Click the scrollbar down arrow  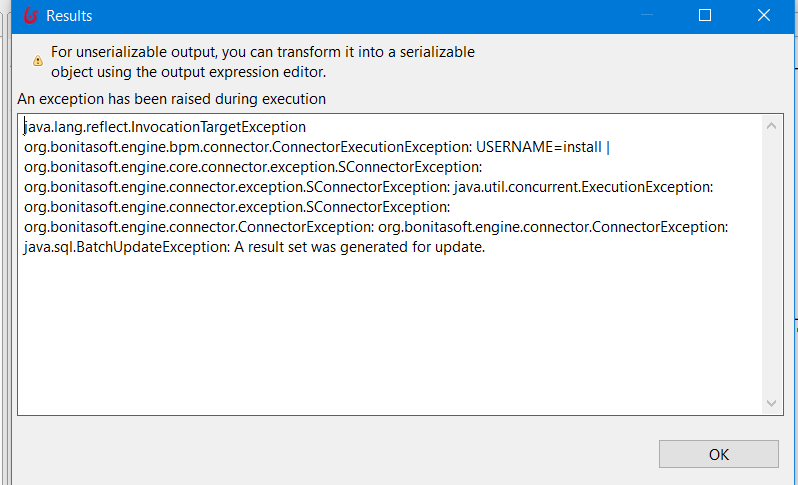(772, 402)
